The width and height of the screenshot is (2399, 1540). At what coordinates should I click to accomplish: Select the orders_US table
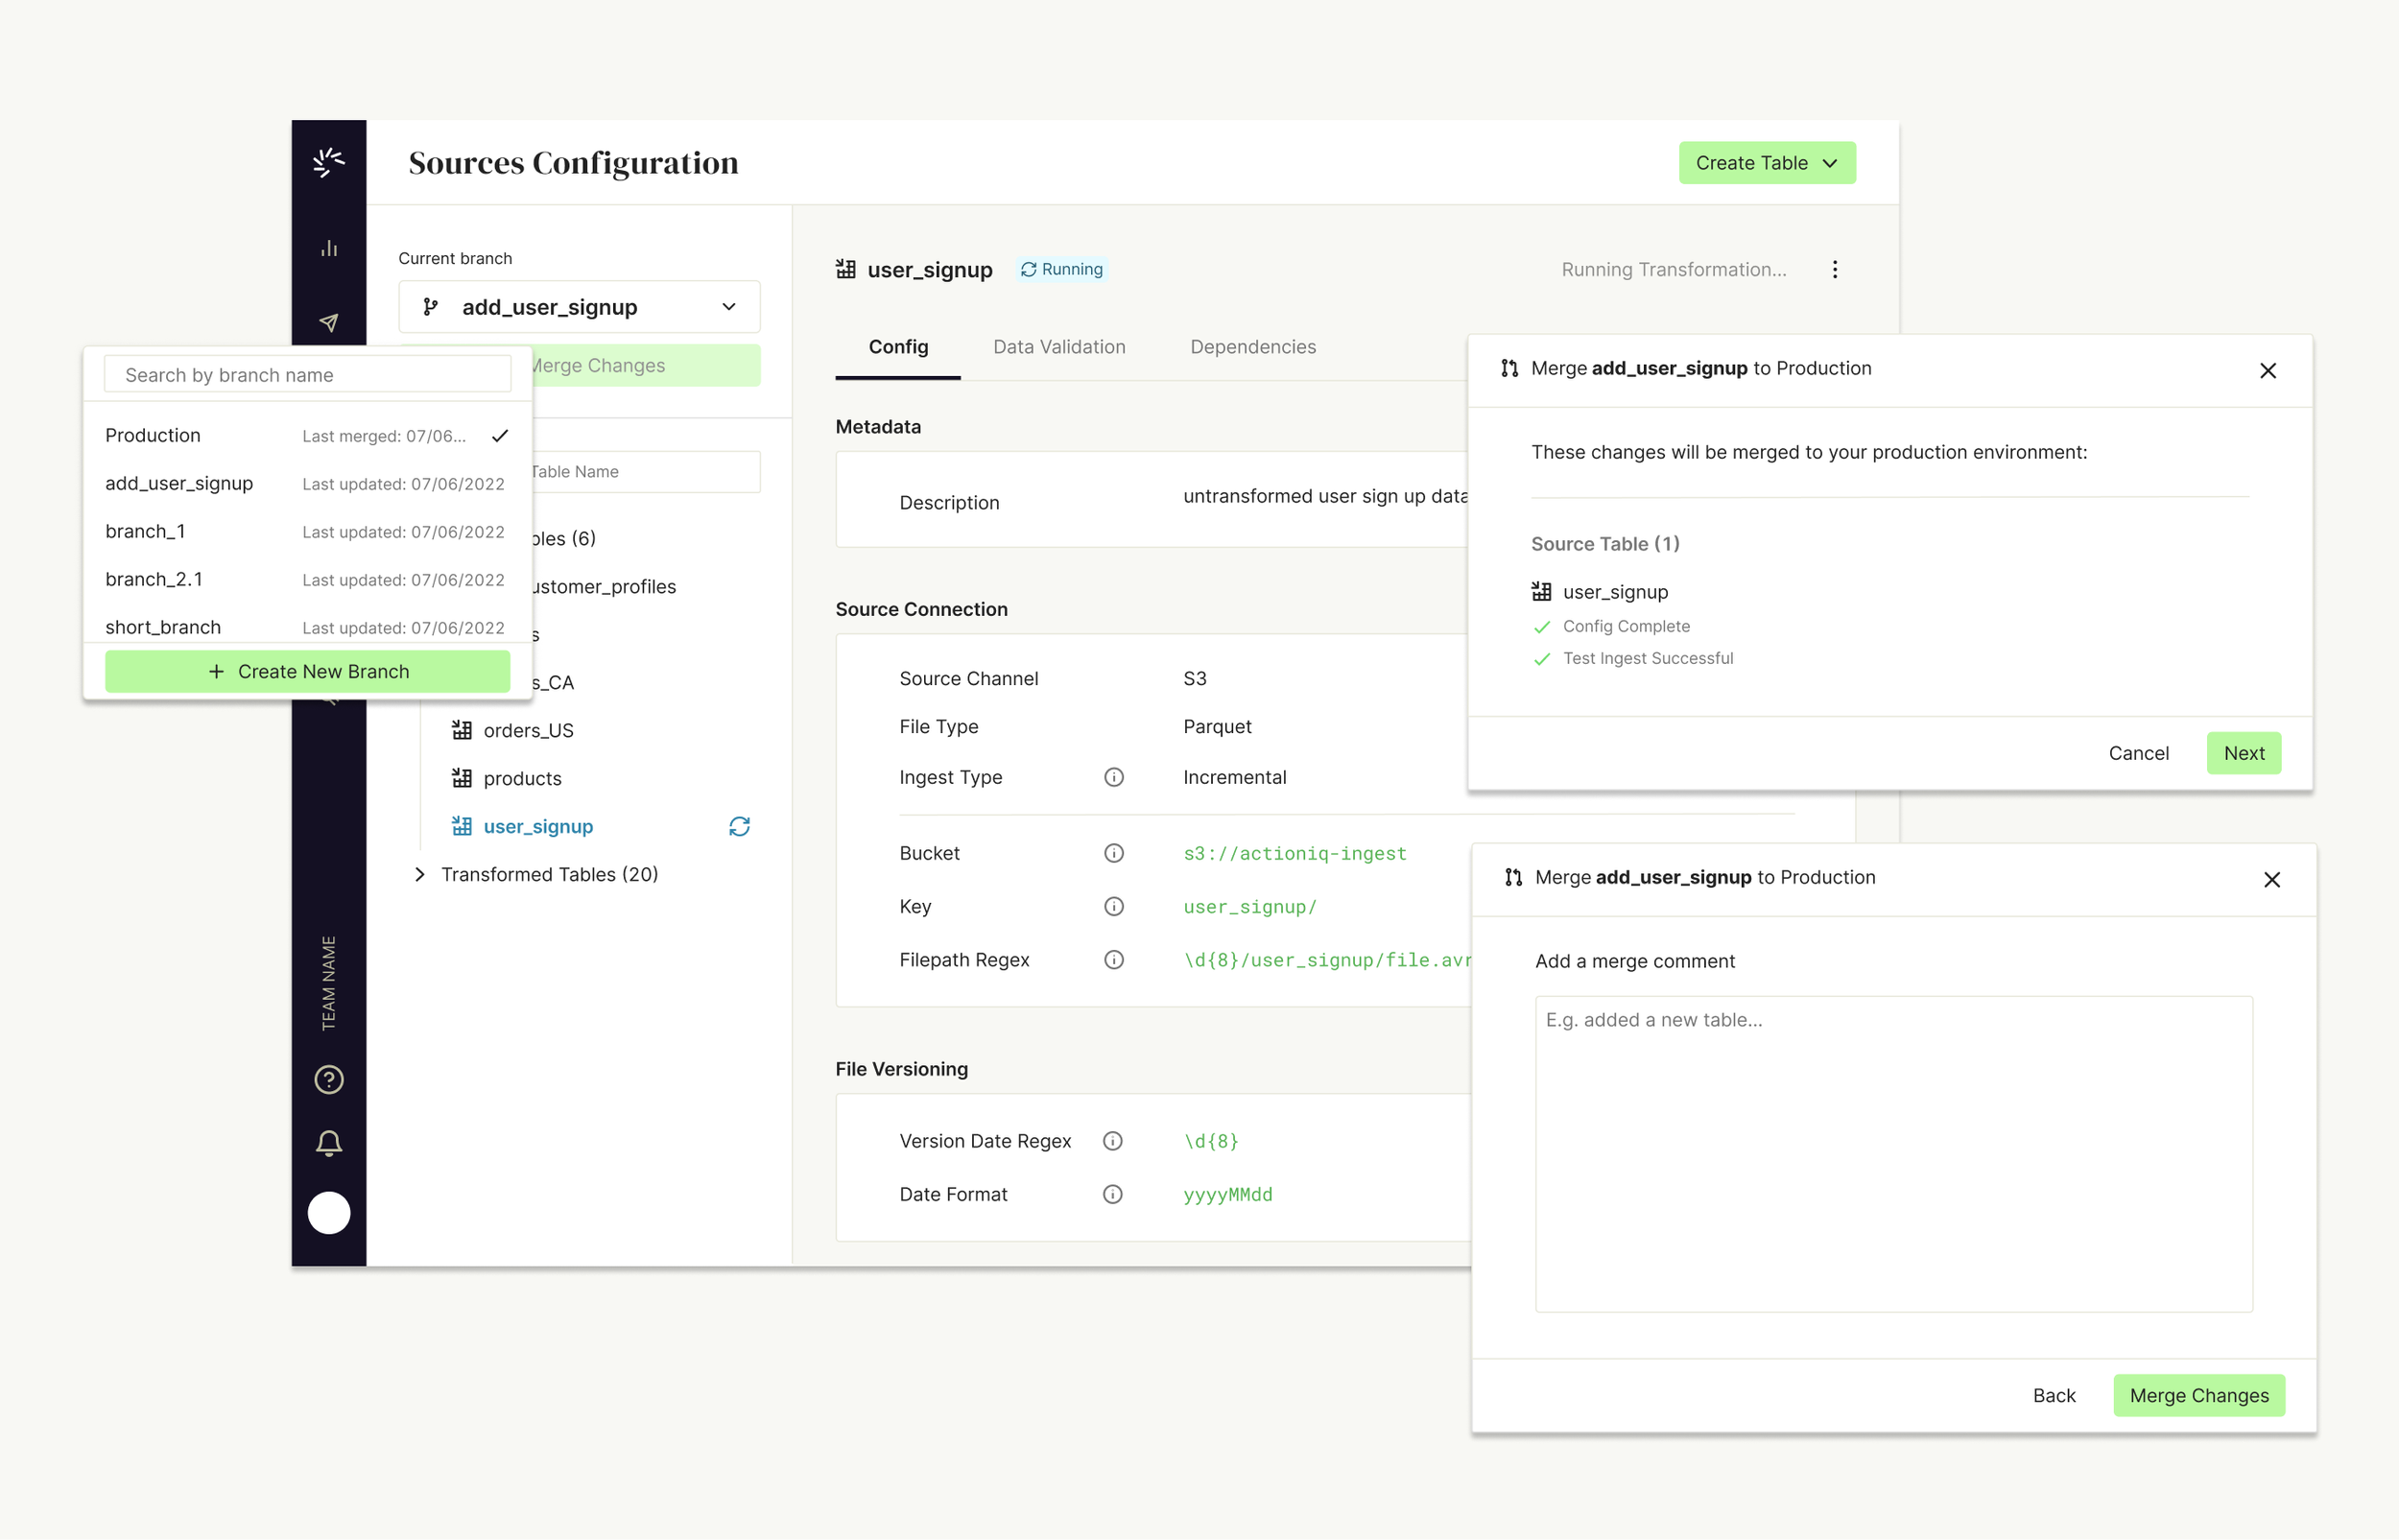pos(528,730)
